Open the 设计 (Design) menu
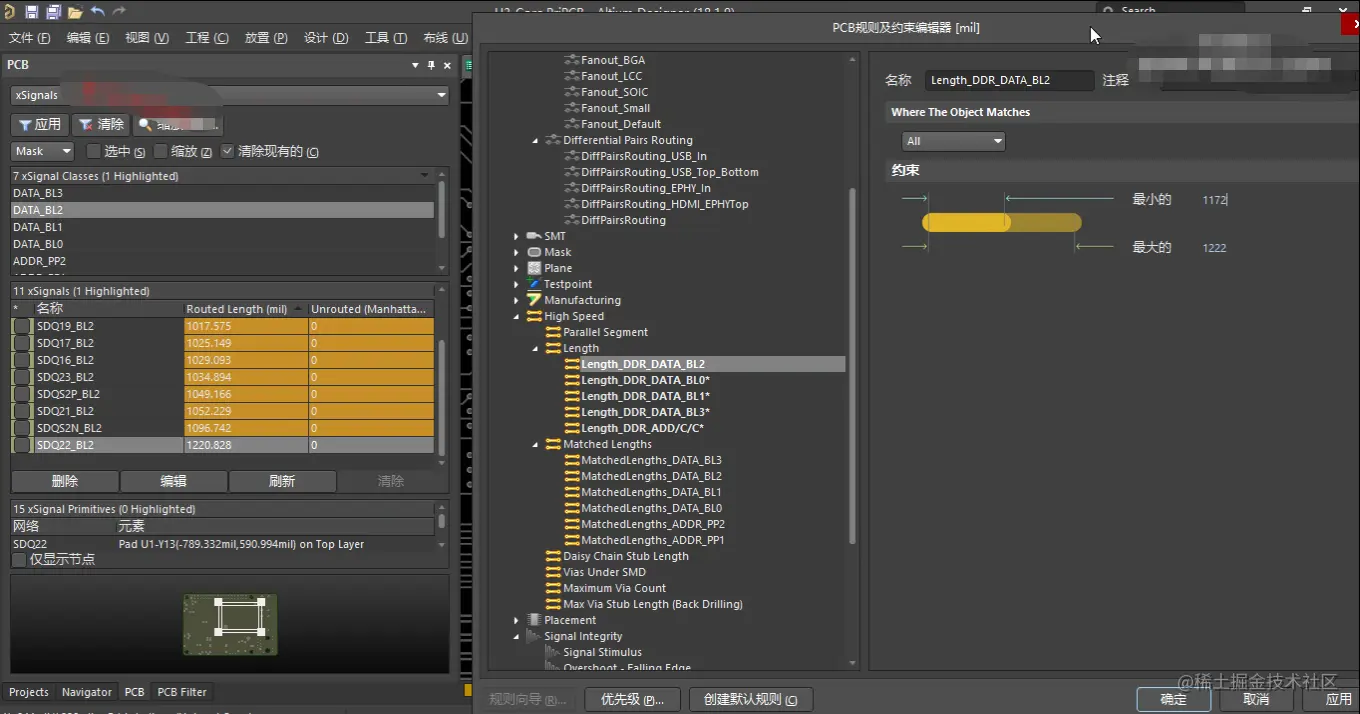The width and height of the screenshot is (1360, 714). pyautogui.click(x=326, y=38)
